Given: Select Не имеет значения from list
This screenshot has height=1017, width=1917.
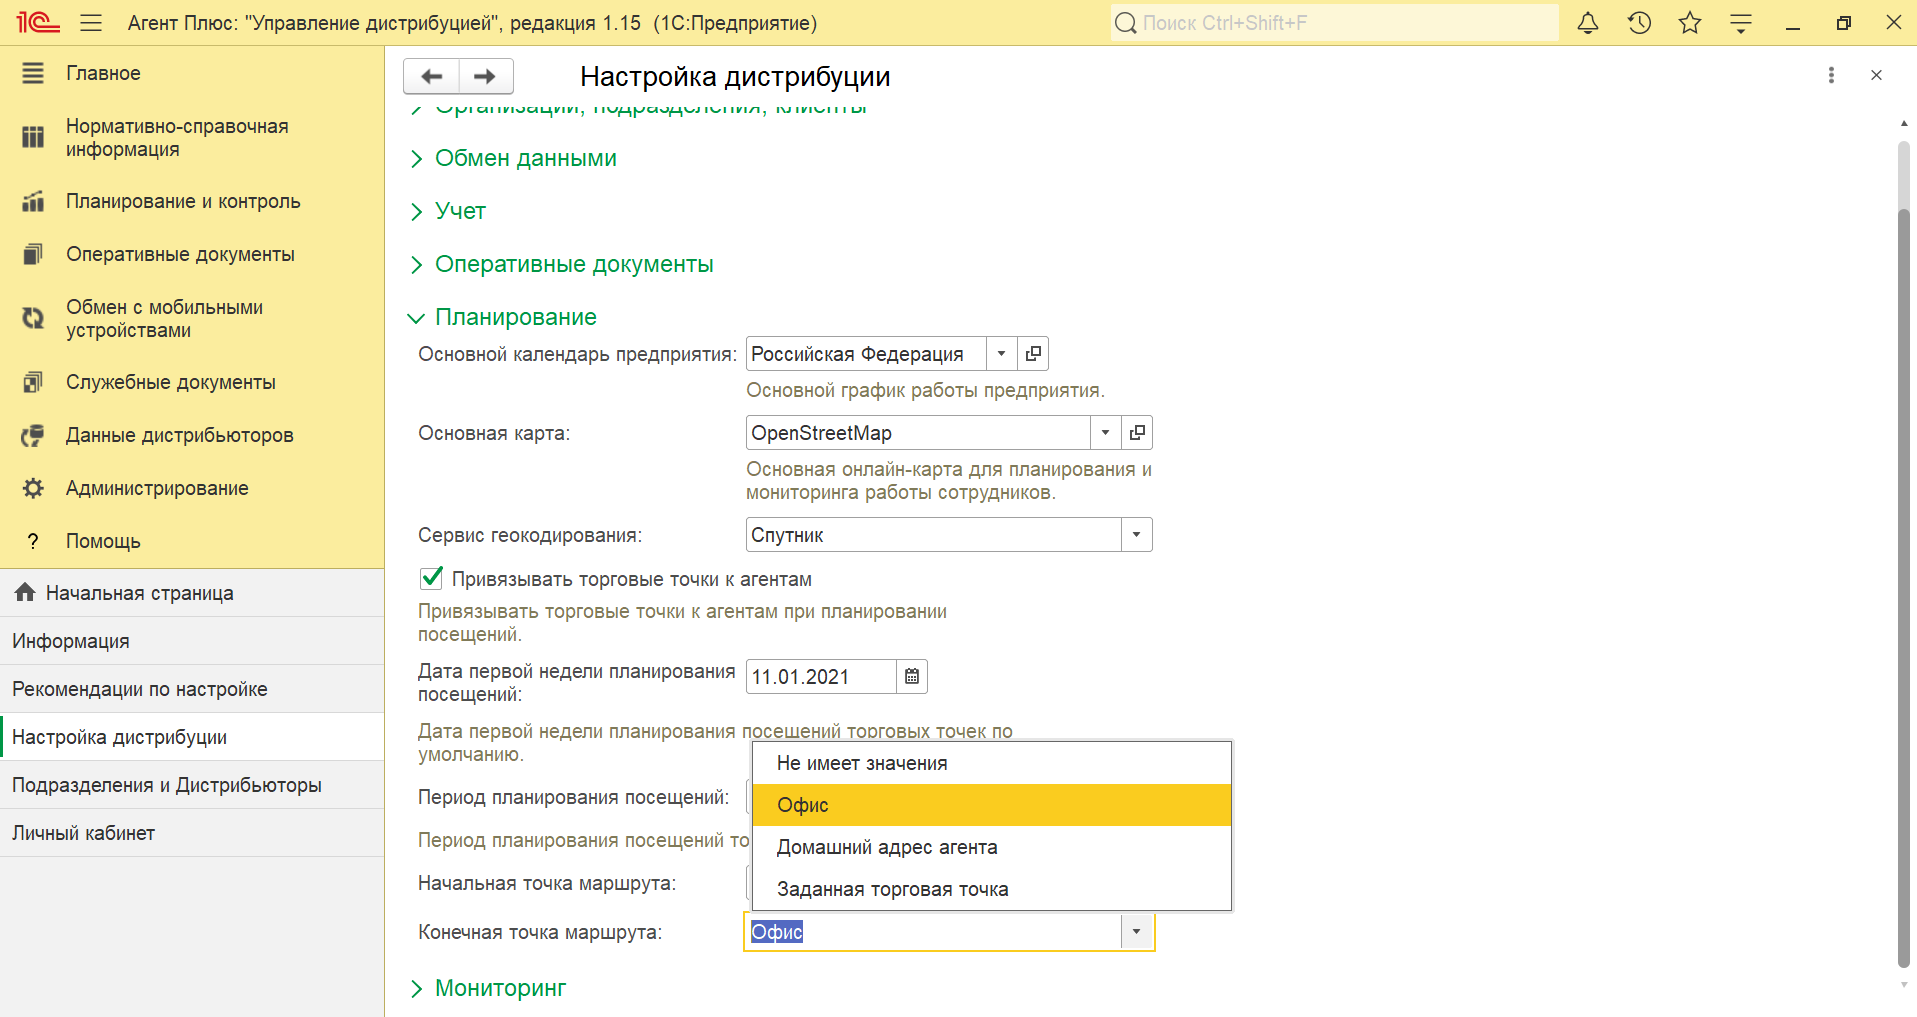Looking at the screenshot, I should 991,763.
